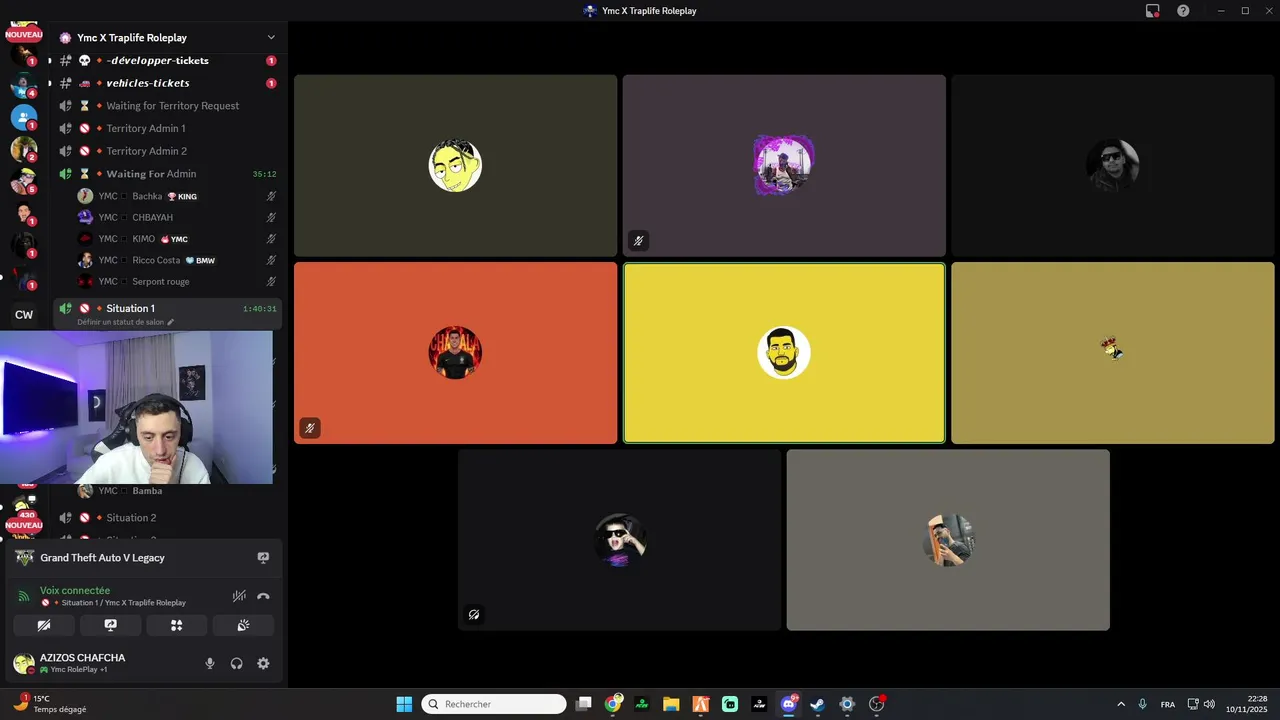The image size is (1280, 720).
Task: Open AZIZOS CHAFCHA user profile panel
Action: (82, 663)
